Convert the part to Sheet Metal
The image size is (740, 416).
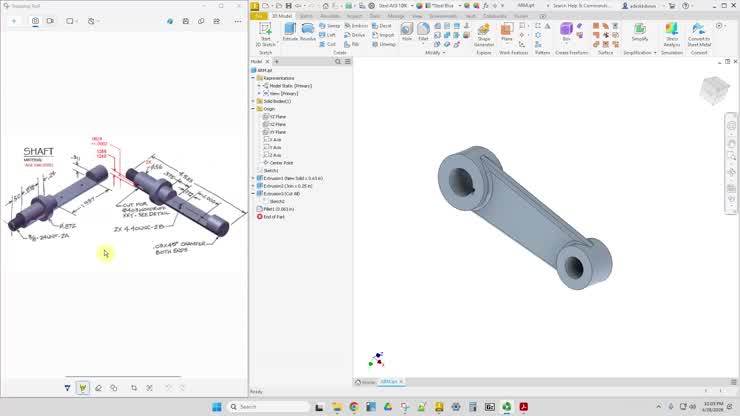click(699, 35)
